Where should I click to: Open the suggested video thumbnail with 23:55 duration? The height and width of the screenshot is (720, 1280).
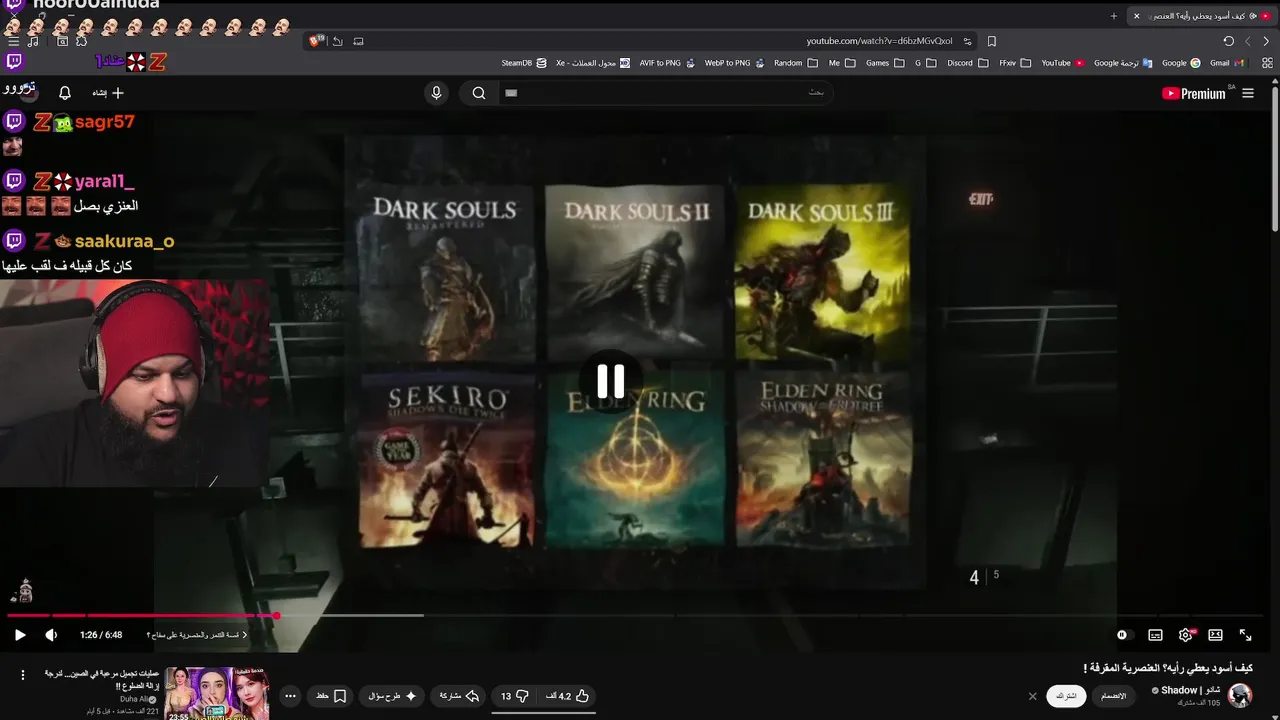[x=217, y=693]
